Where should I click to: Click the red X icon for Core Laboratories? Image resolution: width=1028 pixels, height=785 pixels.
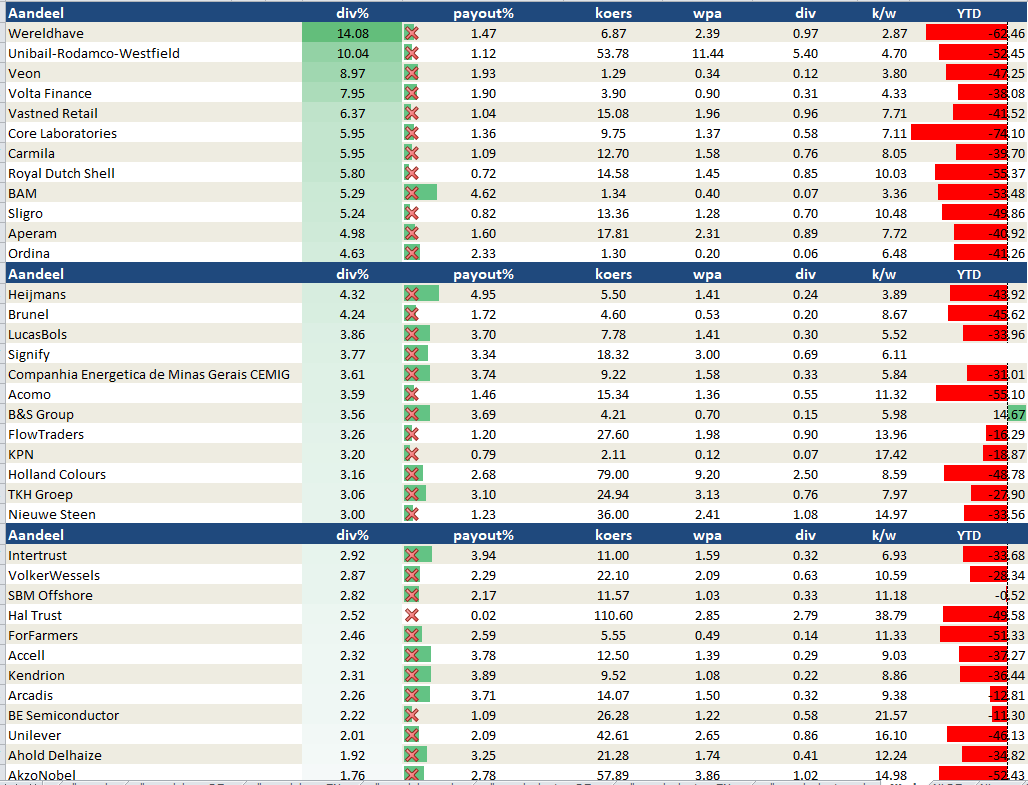coord(412,133)
